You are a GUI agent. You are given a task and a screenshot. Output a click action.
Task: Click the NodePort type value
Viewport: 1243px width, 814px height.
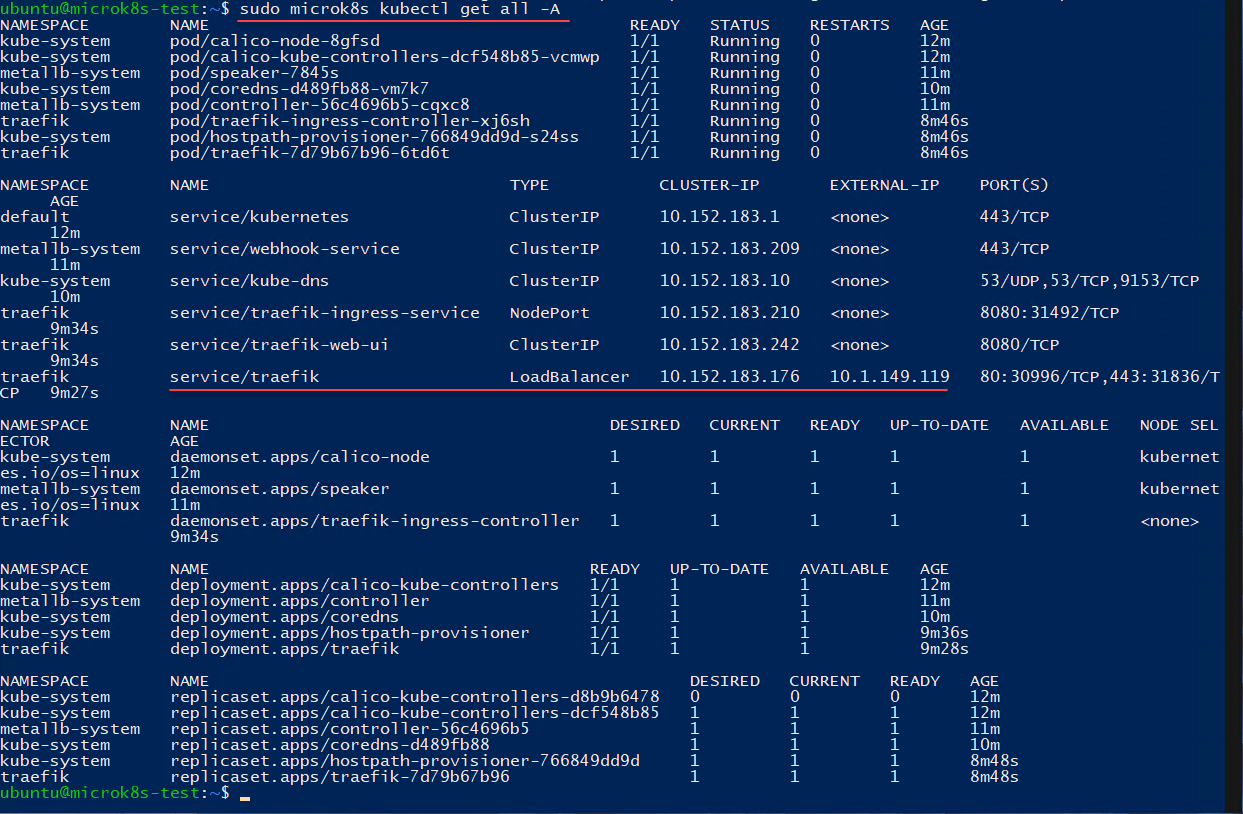550,313
